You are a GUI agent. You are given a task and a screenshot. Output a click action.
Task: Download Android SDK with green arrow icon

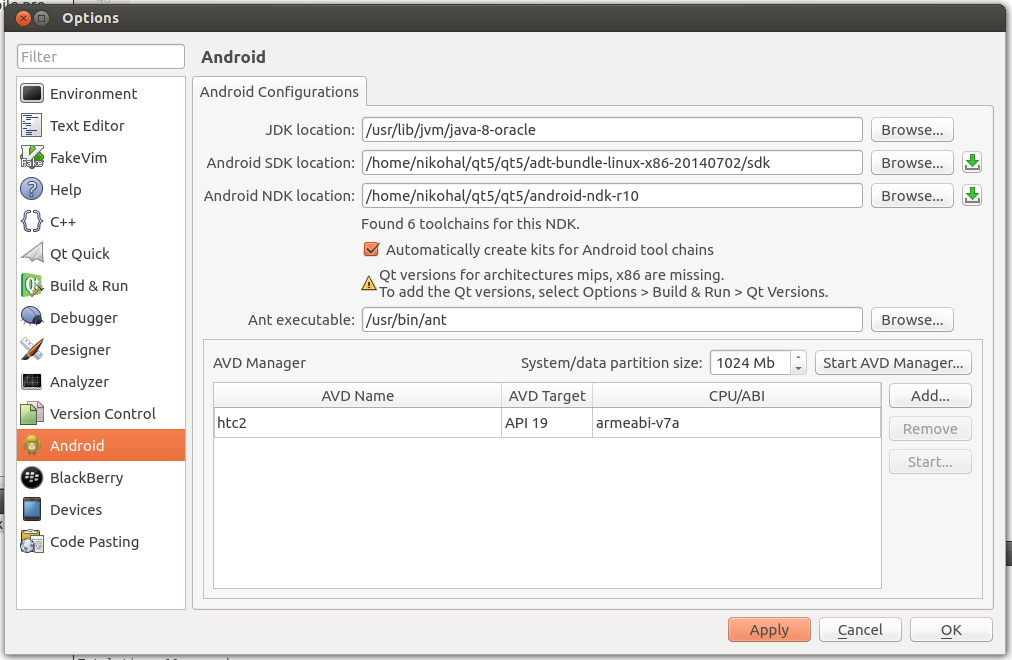click(x=972, y=163)
